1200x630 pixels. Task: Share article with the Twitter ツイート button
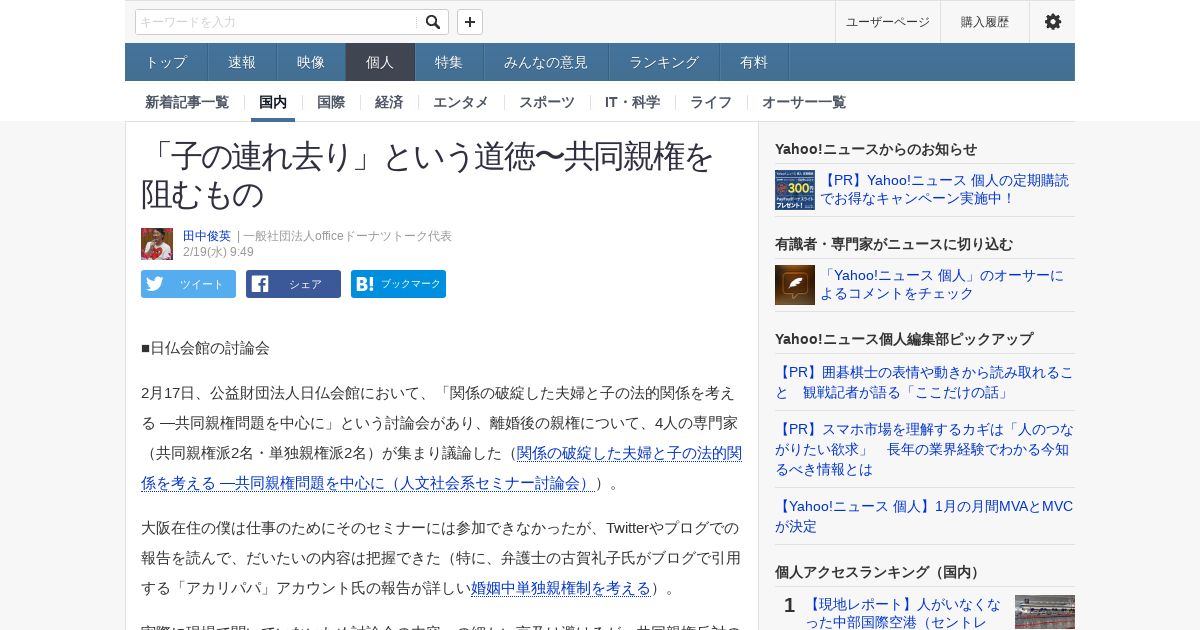coord(188,284)
